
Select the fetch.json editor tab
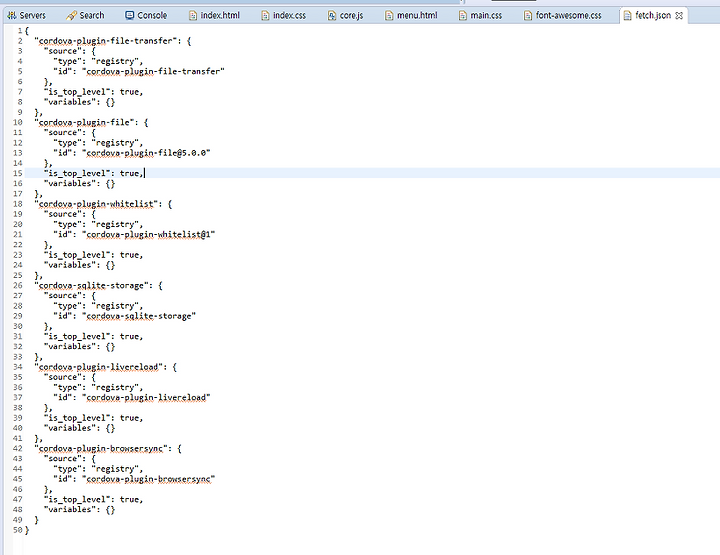click(x=652, y=16)
